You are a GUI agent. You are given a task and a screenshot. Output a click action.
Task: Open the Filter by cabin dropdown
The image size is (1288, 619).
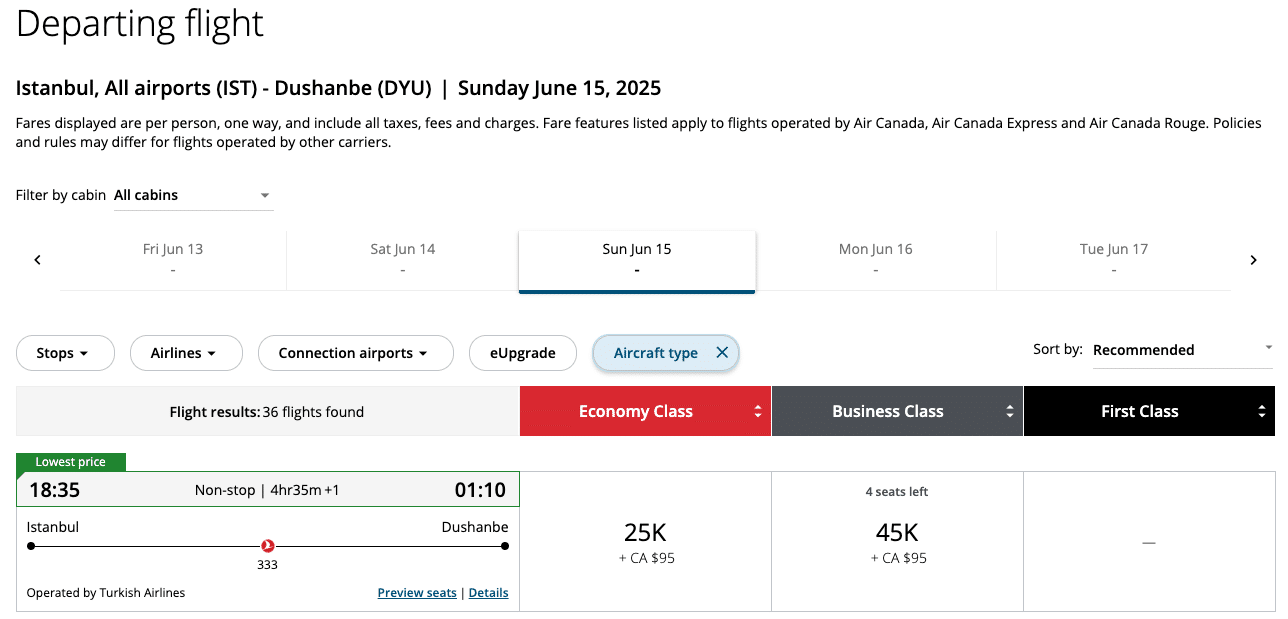(193, 196)
